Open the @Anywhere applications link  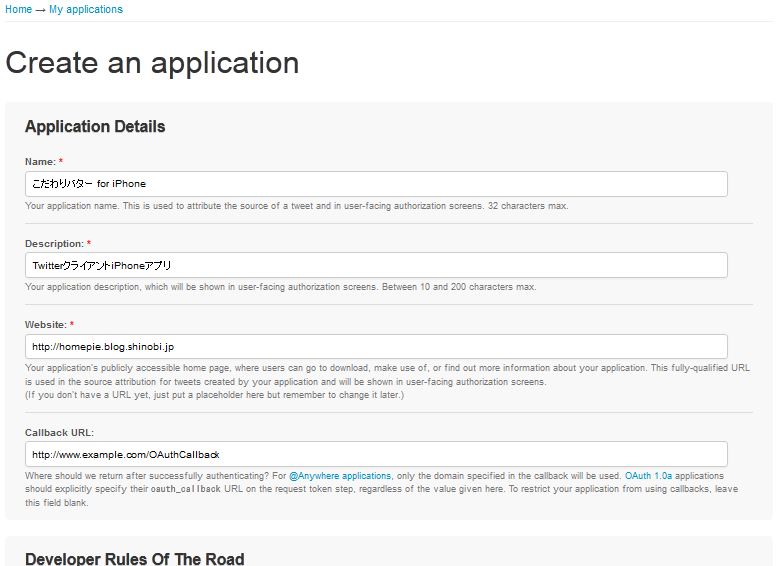[340, 476]
